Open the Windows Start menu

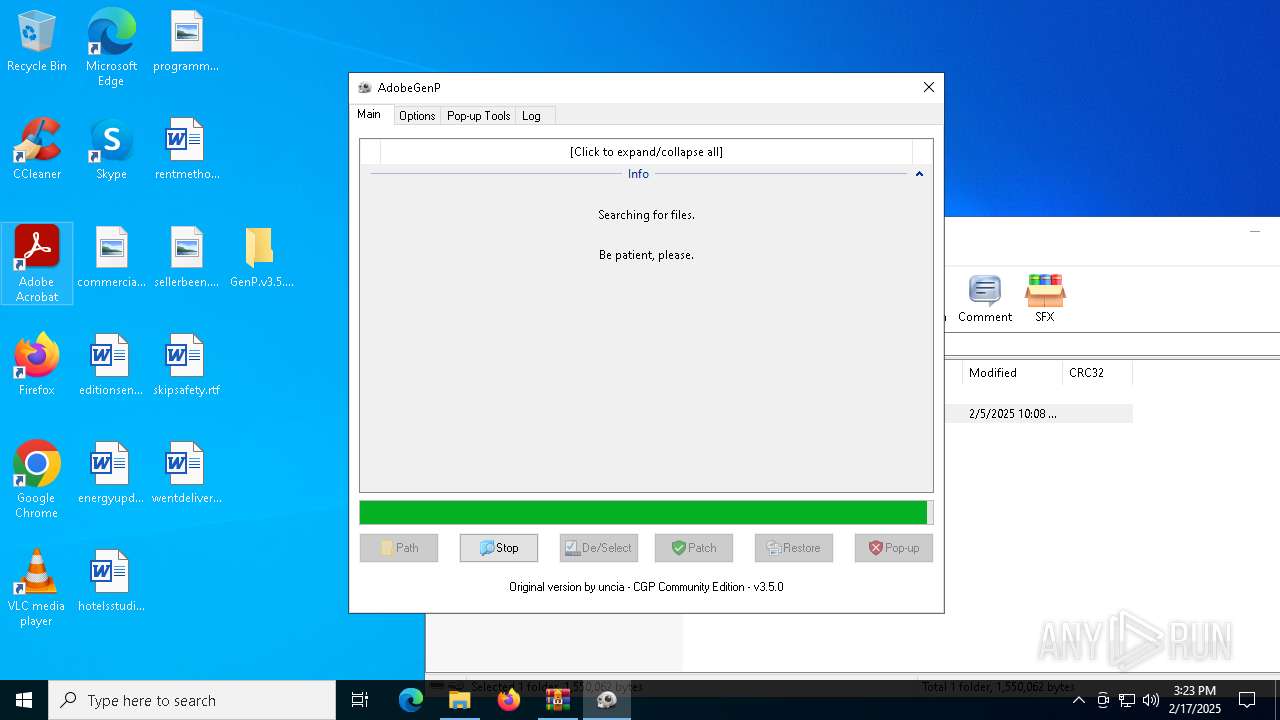point(24,700)
